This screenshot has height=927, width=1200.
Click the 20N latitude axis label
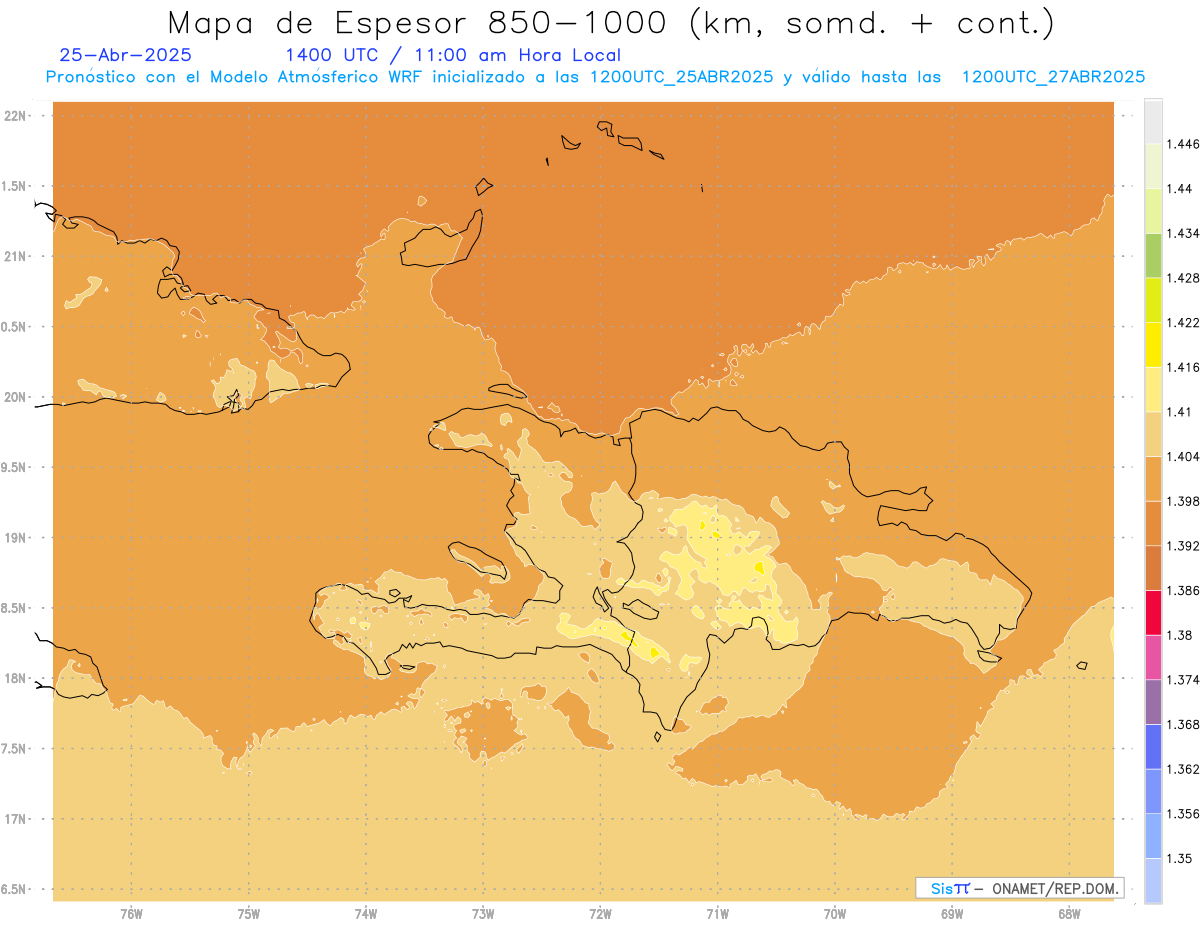[15, 397]
